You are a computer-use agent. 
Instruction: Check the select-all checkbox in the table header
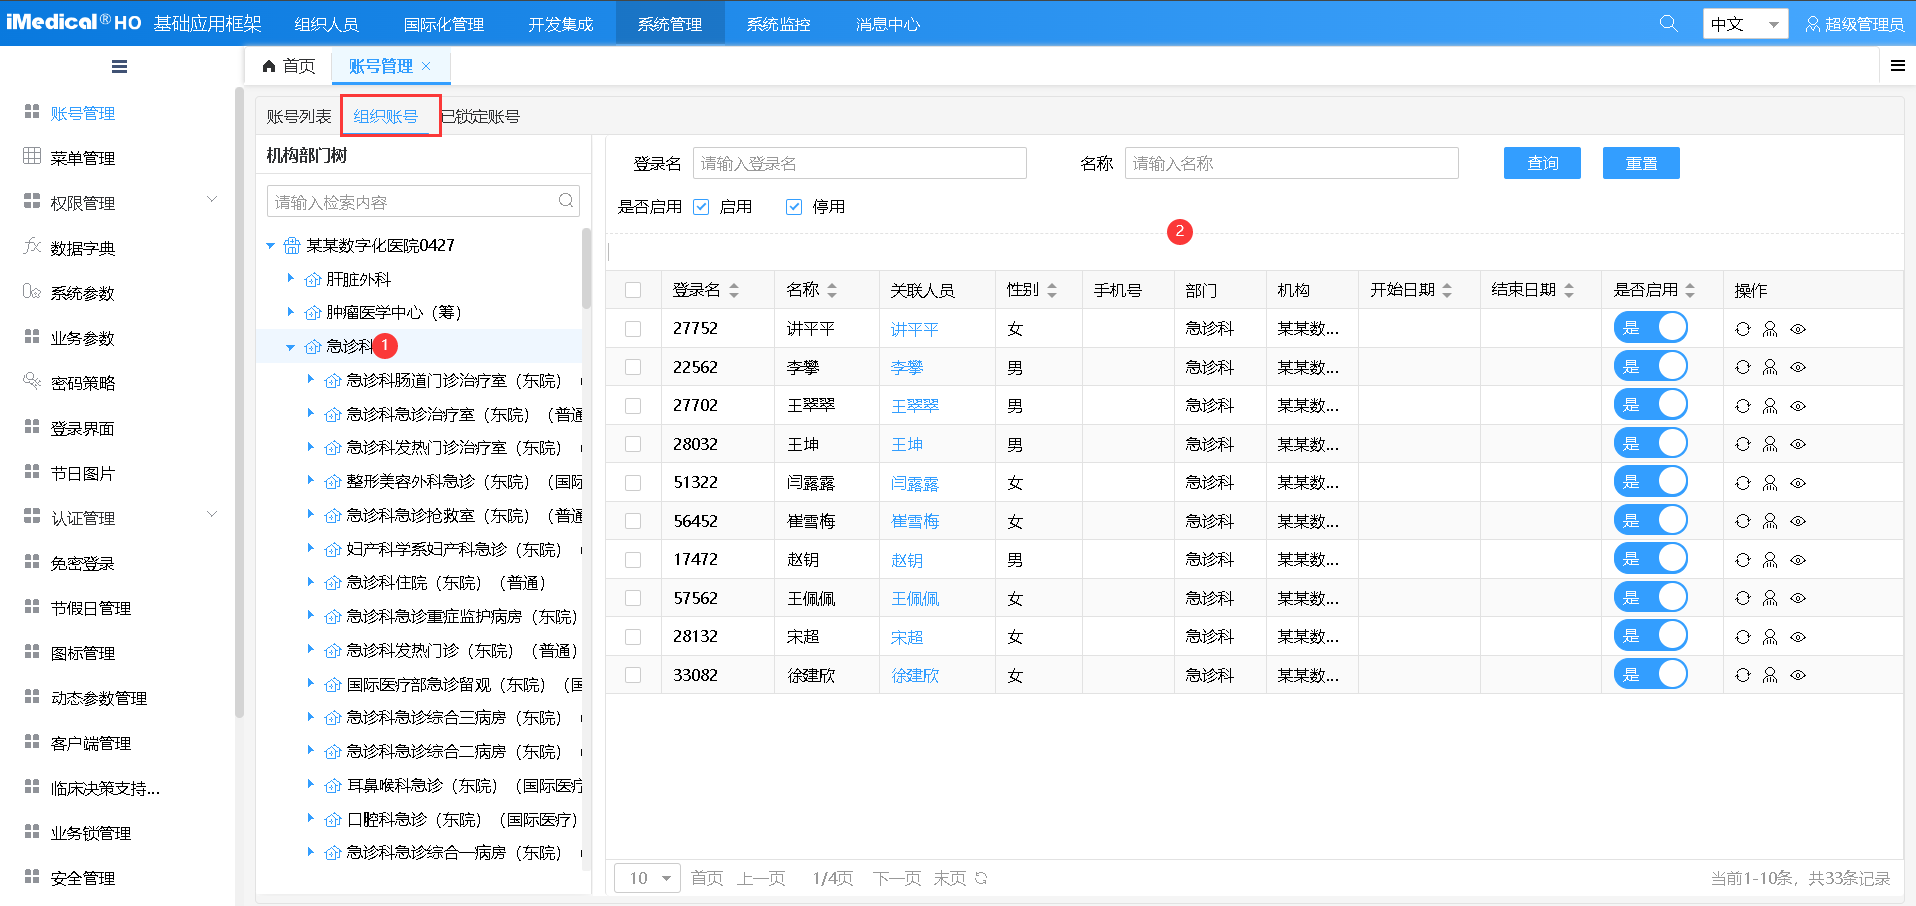pos(633,289)
